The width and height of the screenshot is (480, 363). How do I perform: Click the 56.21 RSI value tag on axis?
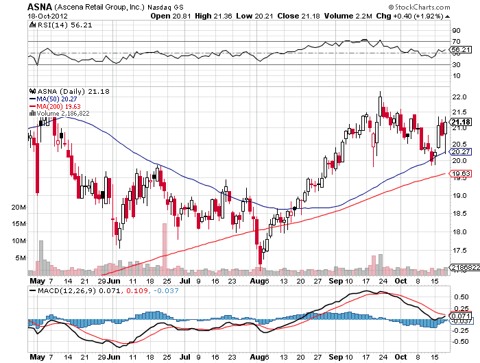click(461, 50)
